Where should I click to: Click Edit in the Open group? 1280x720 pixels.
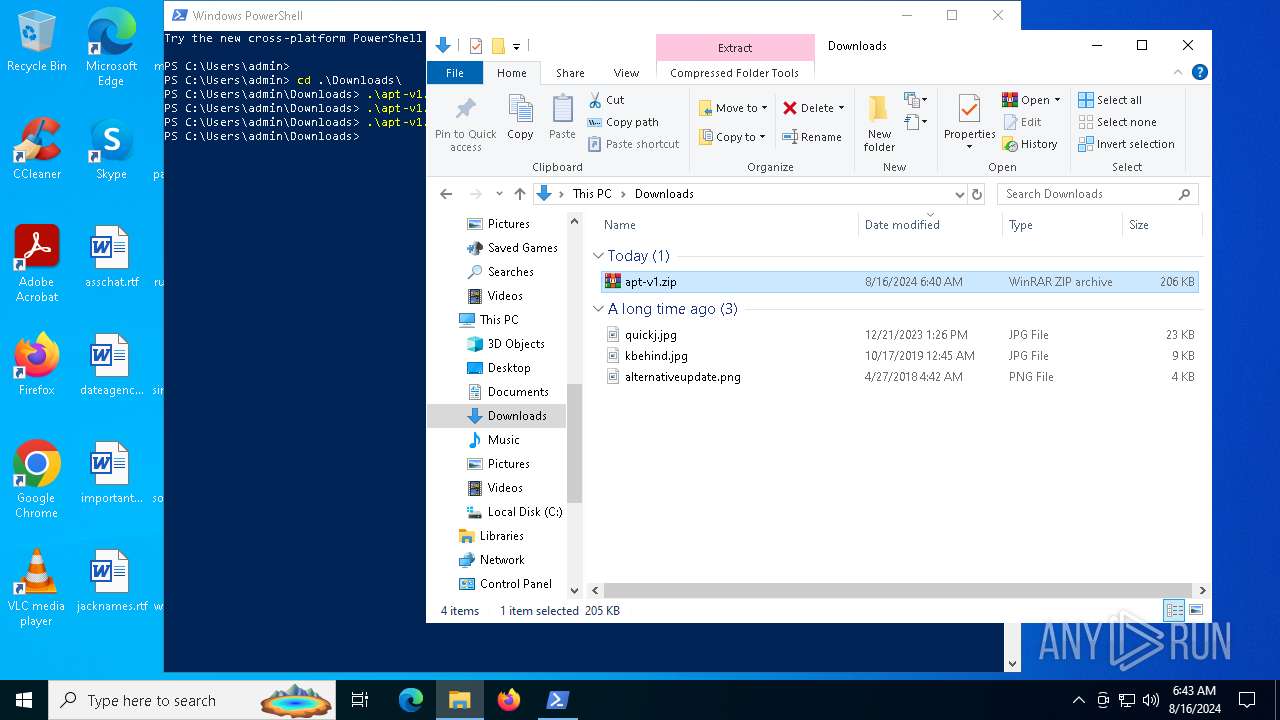(1022, 122)
